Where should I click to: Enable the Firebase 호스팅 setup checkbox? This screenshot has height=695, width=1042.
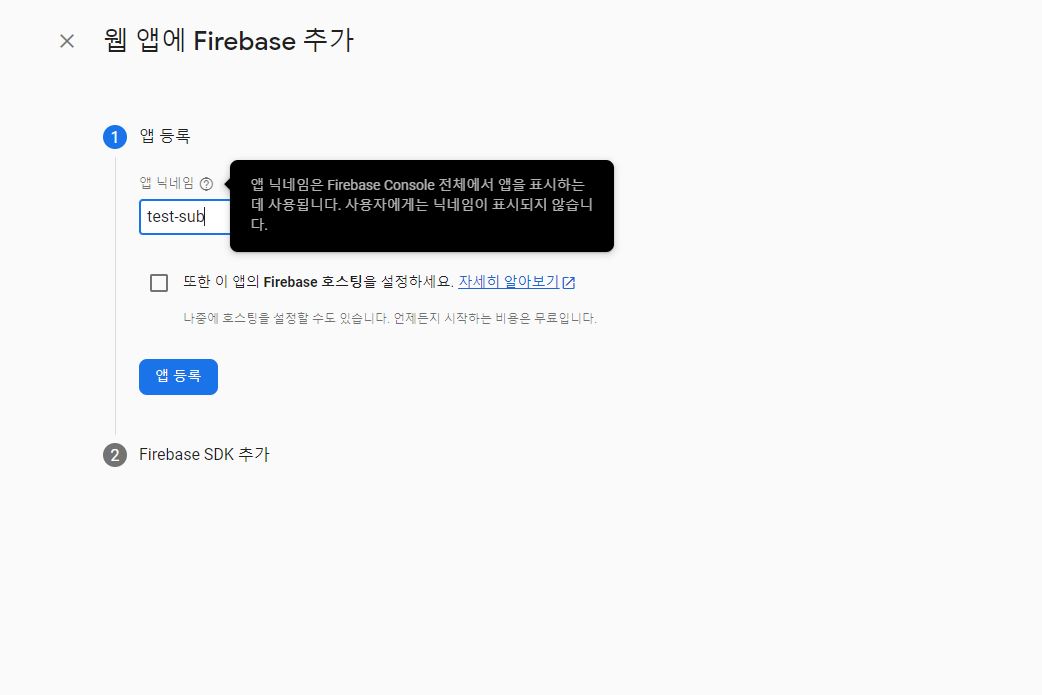pyautogui.click(x=159, y=283)
